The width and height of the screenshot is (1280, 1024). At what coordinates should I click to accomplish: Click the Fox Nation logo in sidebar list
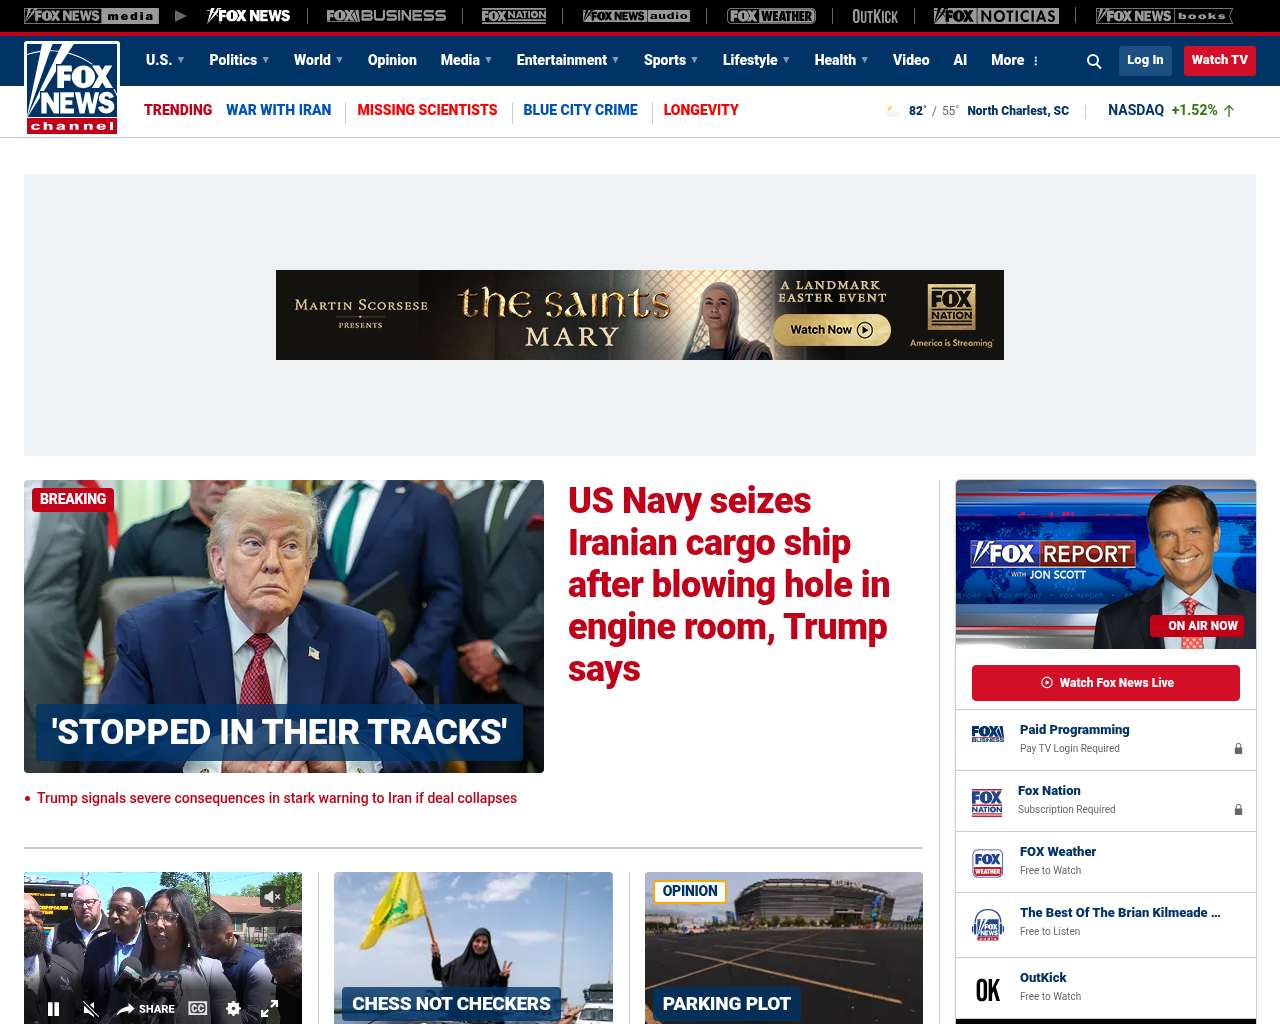coord(987,802)
